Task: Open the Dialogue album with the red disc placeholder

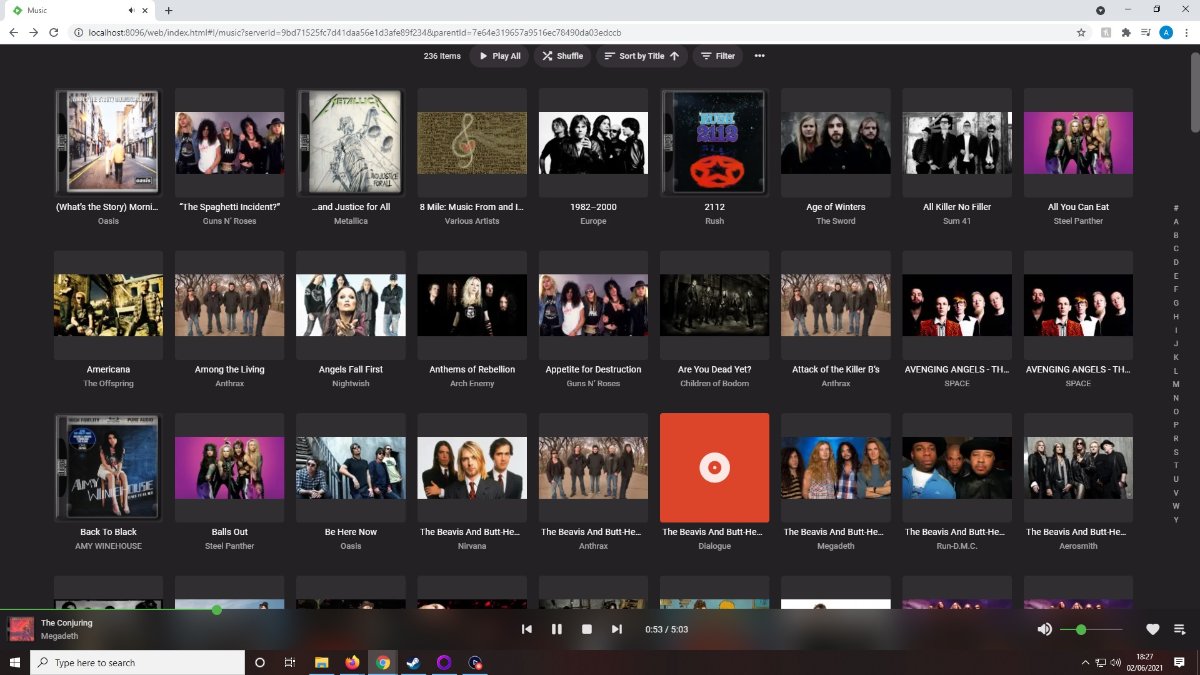Action: click(x=714, y=467)
